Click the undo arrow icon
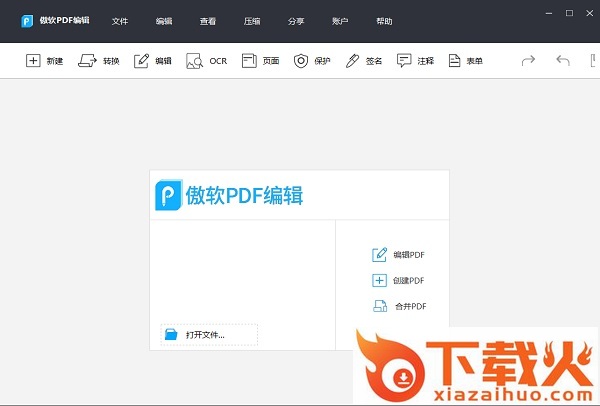 [x=563, y=60]
